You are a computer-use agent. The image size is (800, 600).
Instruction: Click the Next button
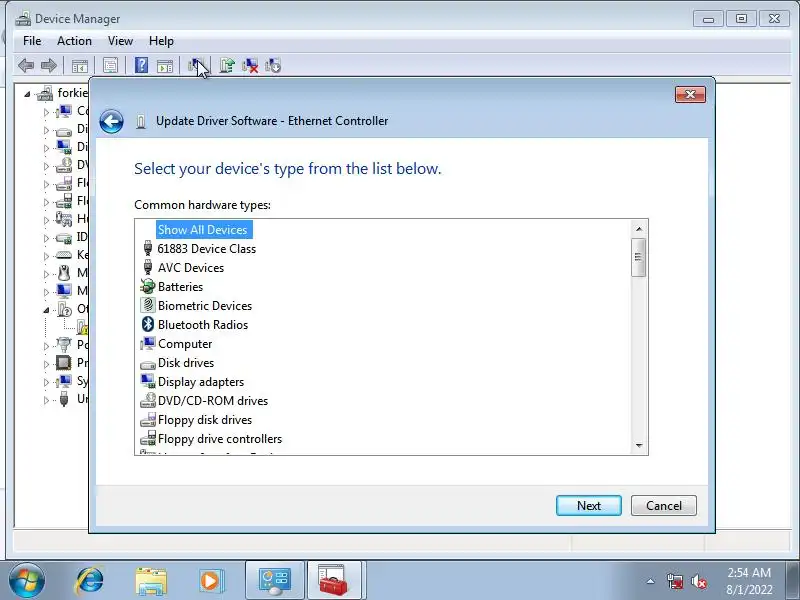pyautogui.click(x=589, y=506)
